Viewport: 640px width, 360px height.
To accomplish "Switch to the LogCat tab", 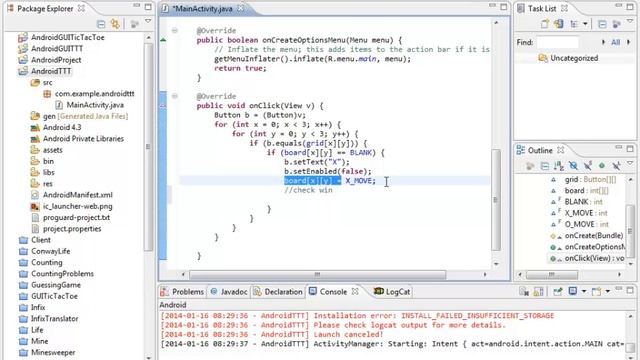I will tap(392, 292).
